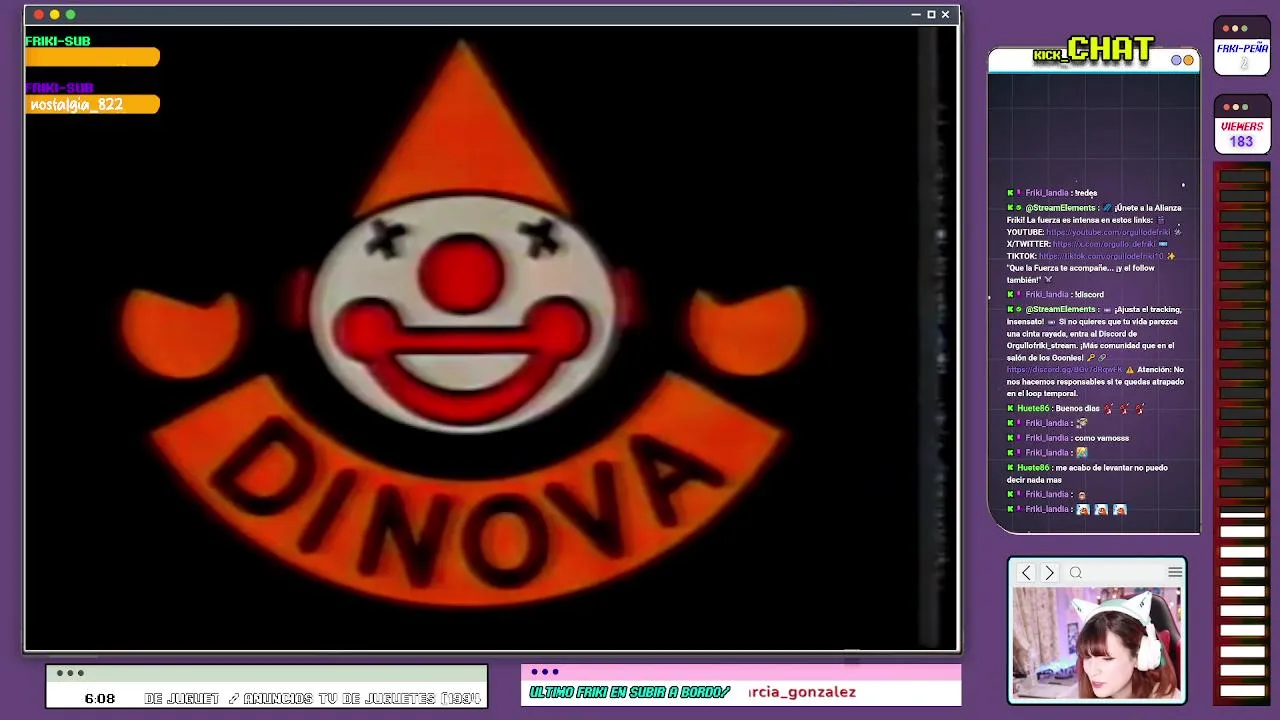
Task: Open the tiktok.com orgullodefriki10 link
Action: pos(1101,256)
